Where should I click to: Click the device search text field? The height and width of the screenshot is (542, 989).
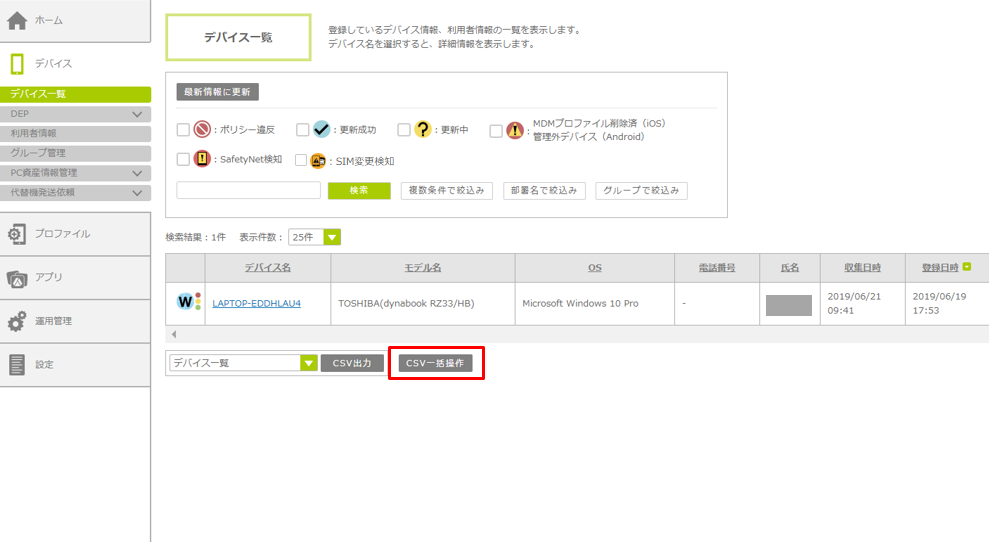(248, 191)
